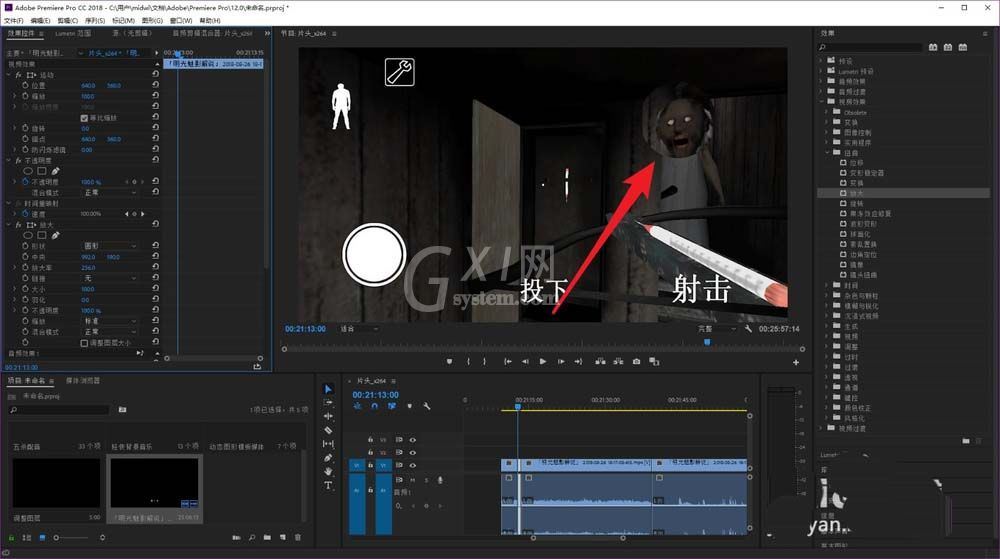Select the Razor tool
This screenshot has height=559, width=1000.
click(328, 430)
